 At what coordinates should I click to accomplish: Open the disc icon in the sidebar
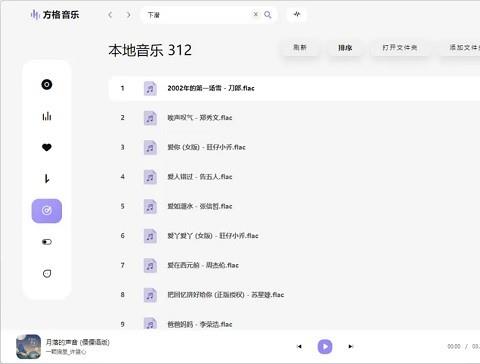pyautogui.click(x=47, y=85)
